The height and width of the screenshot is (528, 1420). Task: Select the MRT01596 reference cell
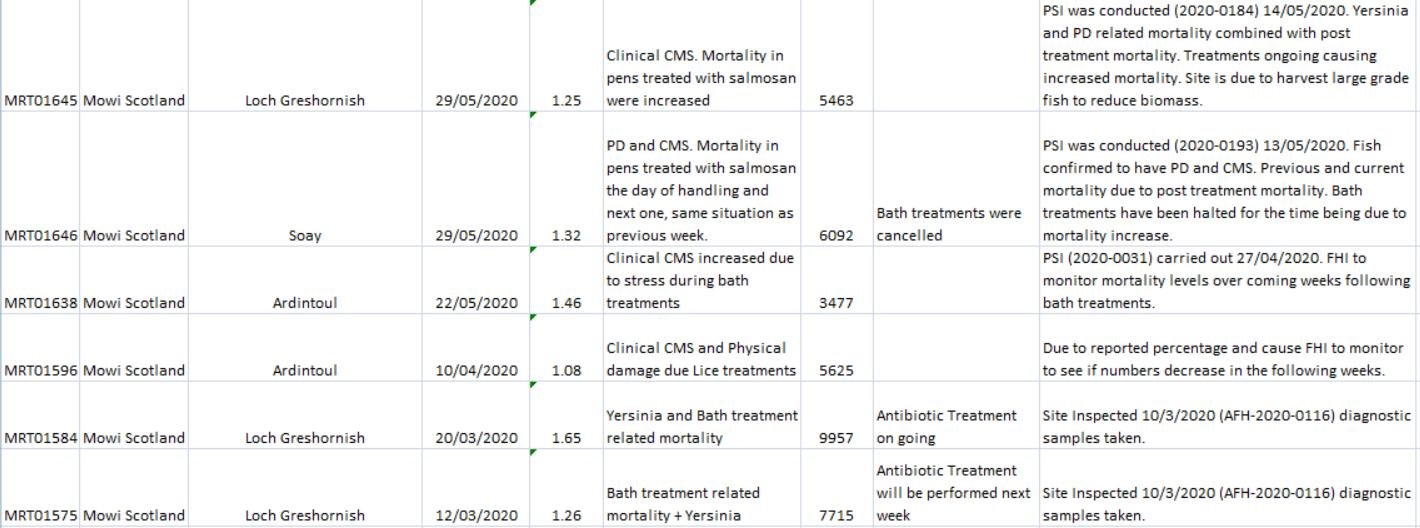click(x=41, y=370)
